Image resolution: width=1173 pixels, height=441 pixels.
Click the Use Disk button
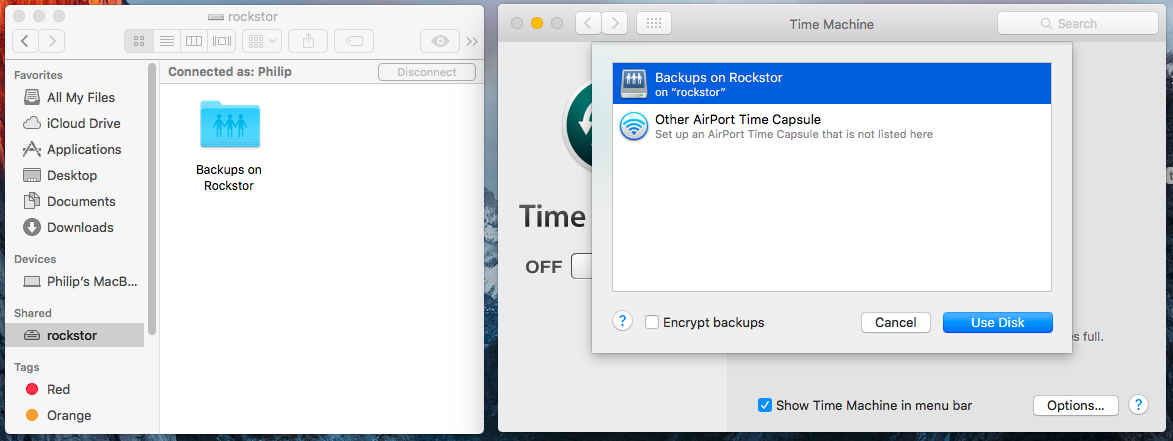pos(997,322)
